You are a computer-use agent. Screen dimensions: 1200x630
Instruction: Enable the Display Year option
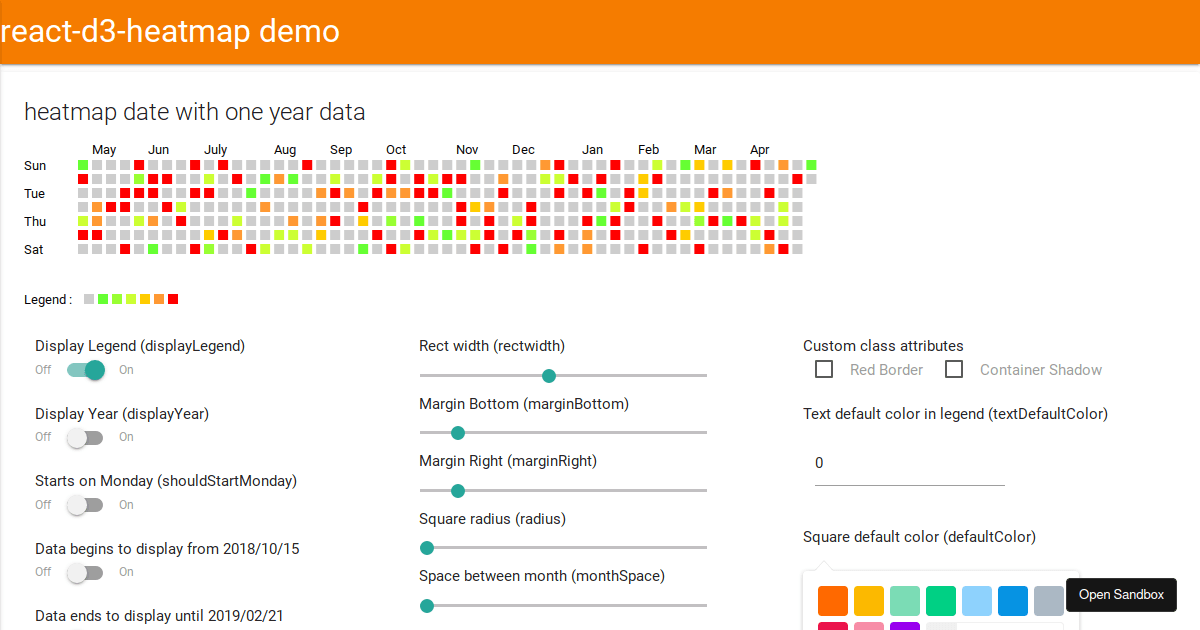[x=85, y=437]
